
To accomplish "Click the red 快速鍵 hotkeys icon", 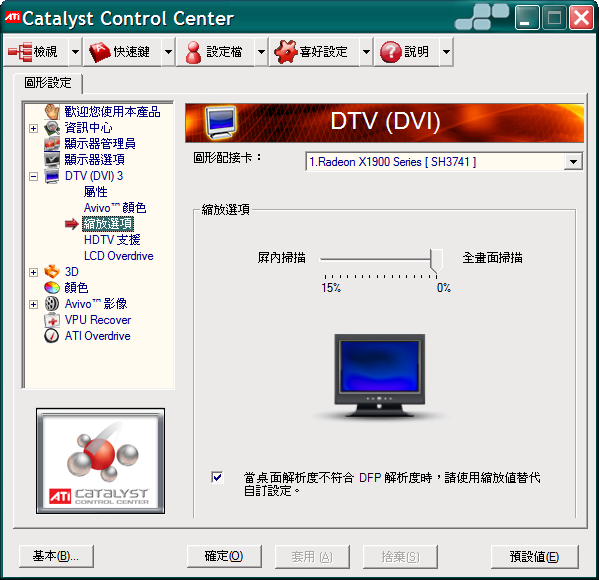I will pyautogui.click(x=99, y=52).
